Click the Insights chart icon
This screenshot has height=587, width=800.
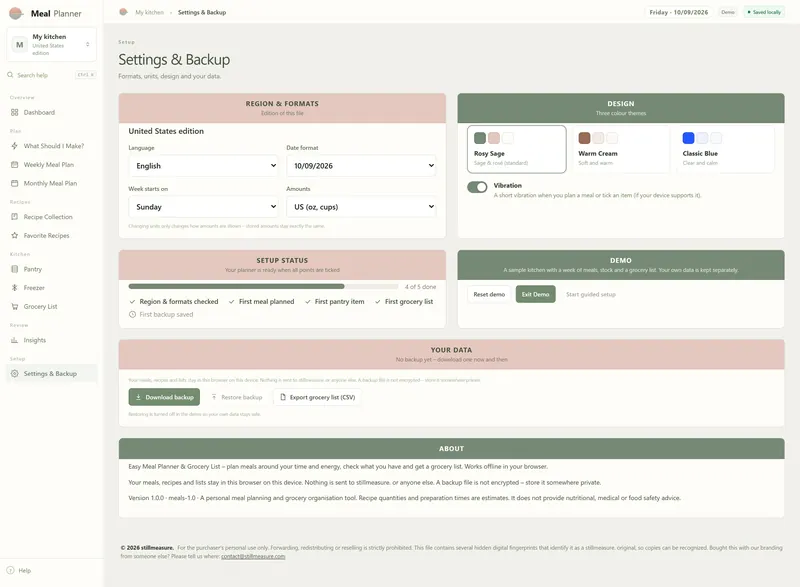(14, 340)
